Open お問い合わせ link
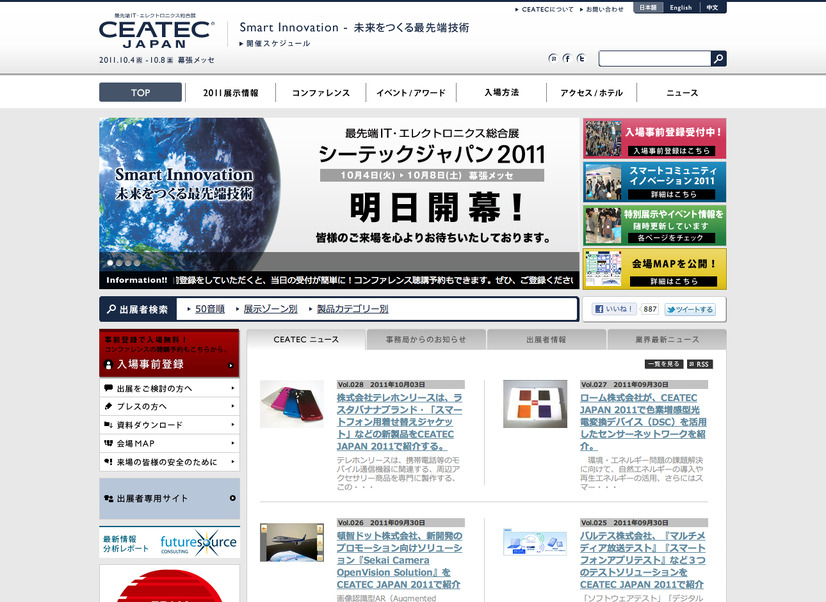This screenshot has width=826, height=602. (x=602, y=9)
